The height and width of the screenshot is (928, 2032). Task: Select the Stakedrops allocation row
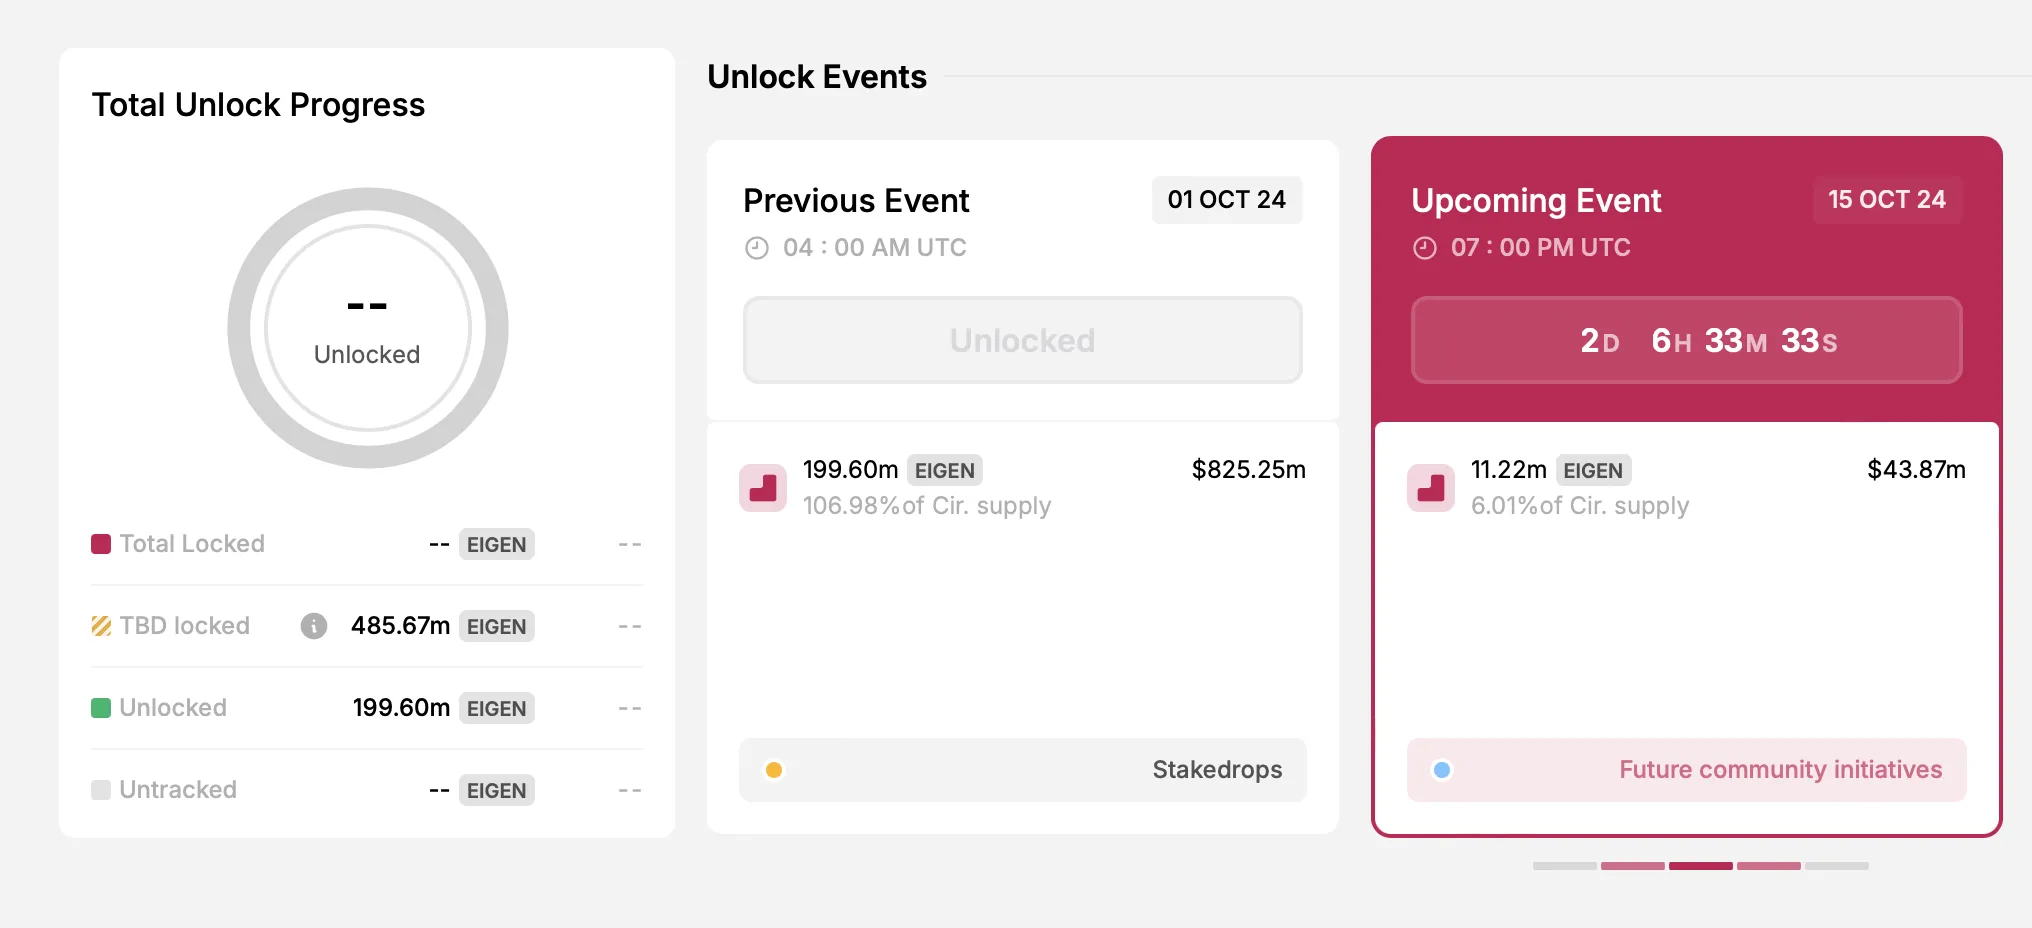click(x=1022, y=770)
